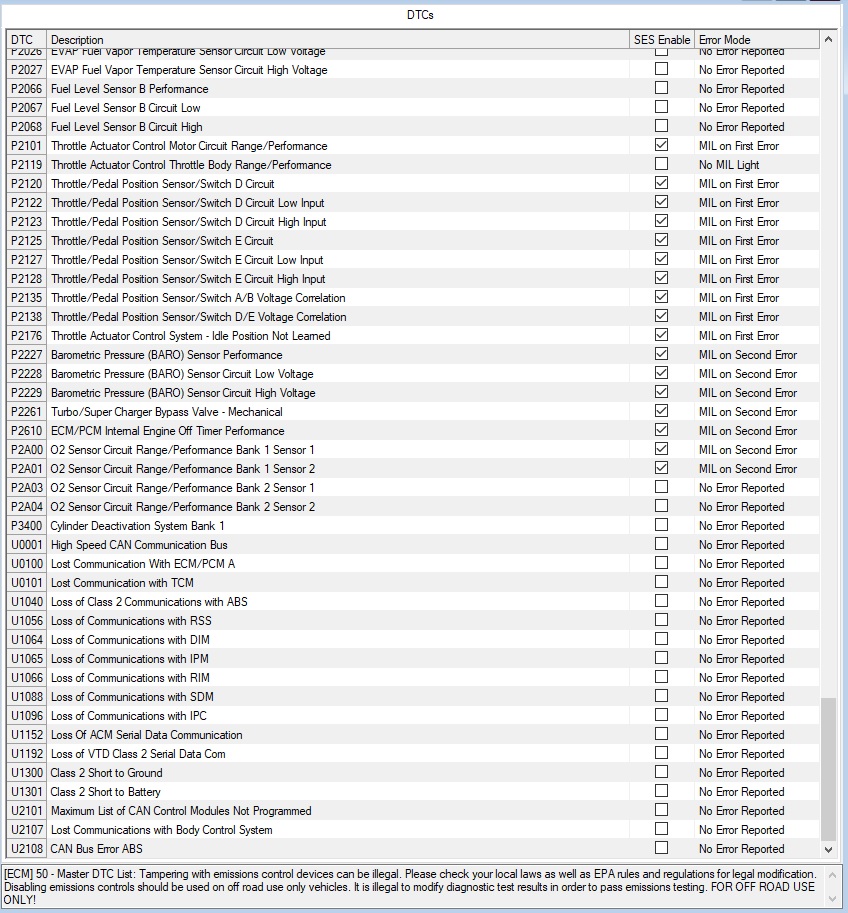Viewport: 848px width, 913px height.
Task: Uncheck SES Enable for P2A01
Action: (661, 468)
